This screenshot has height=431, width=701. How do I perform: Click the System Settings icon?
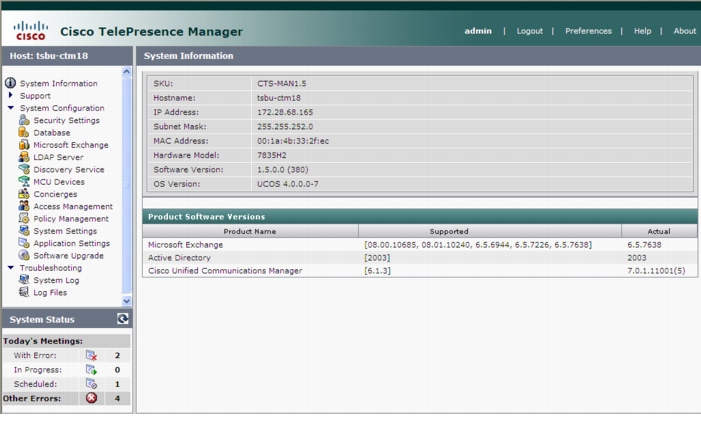(24, 231)
